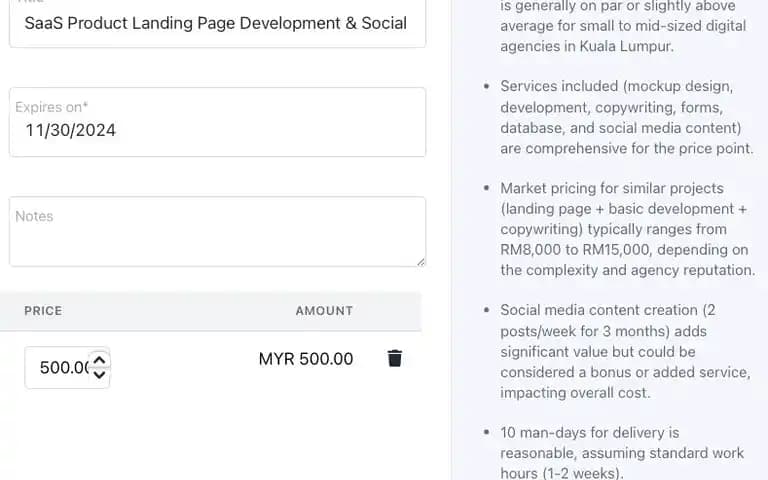
Task: Grab the Notes textarea resize handle
Action: (x=421, y=262)
